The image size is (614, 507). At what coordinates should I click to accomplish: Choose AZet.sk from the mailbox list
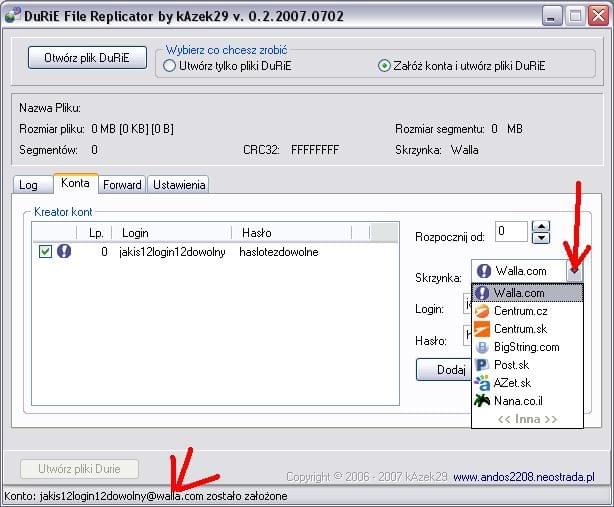click(x=527, y=383)
